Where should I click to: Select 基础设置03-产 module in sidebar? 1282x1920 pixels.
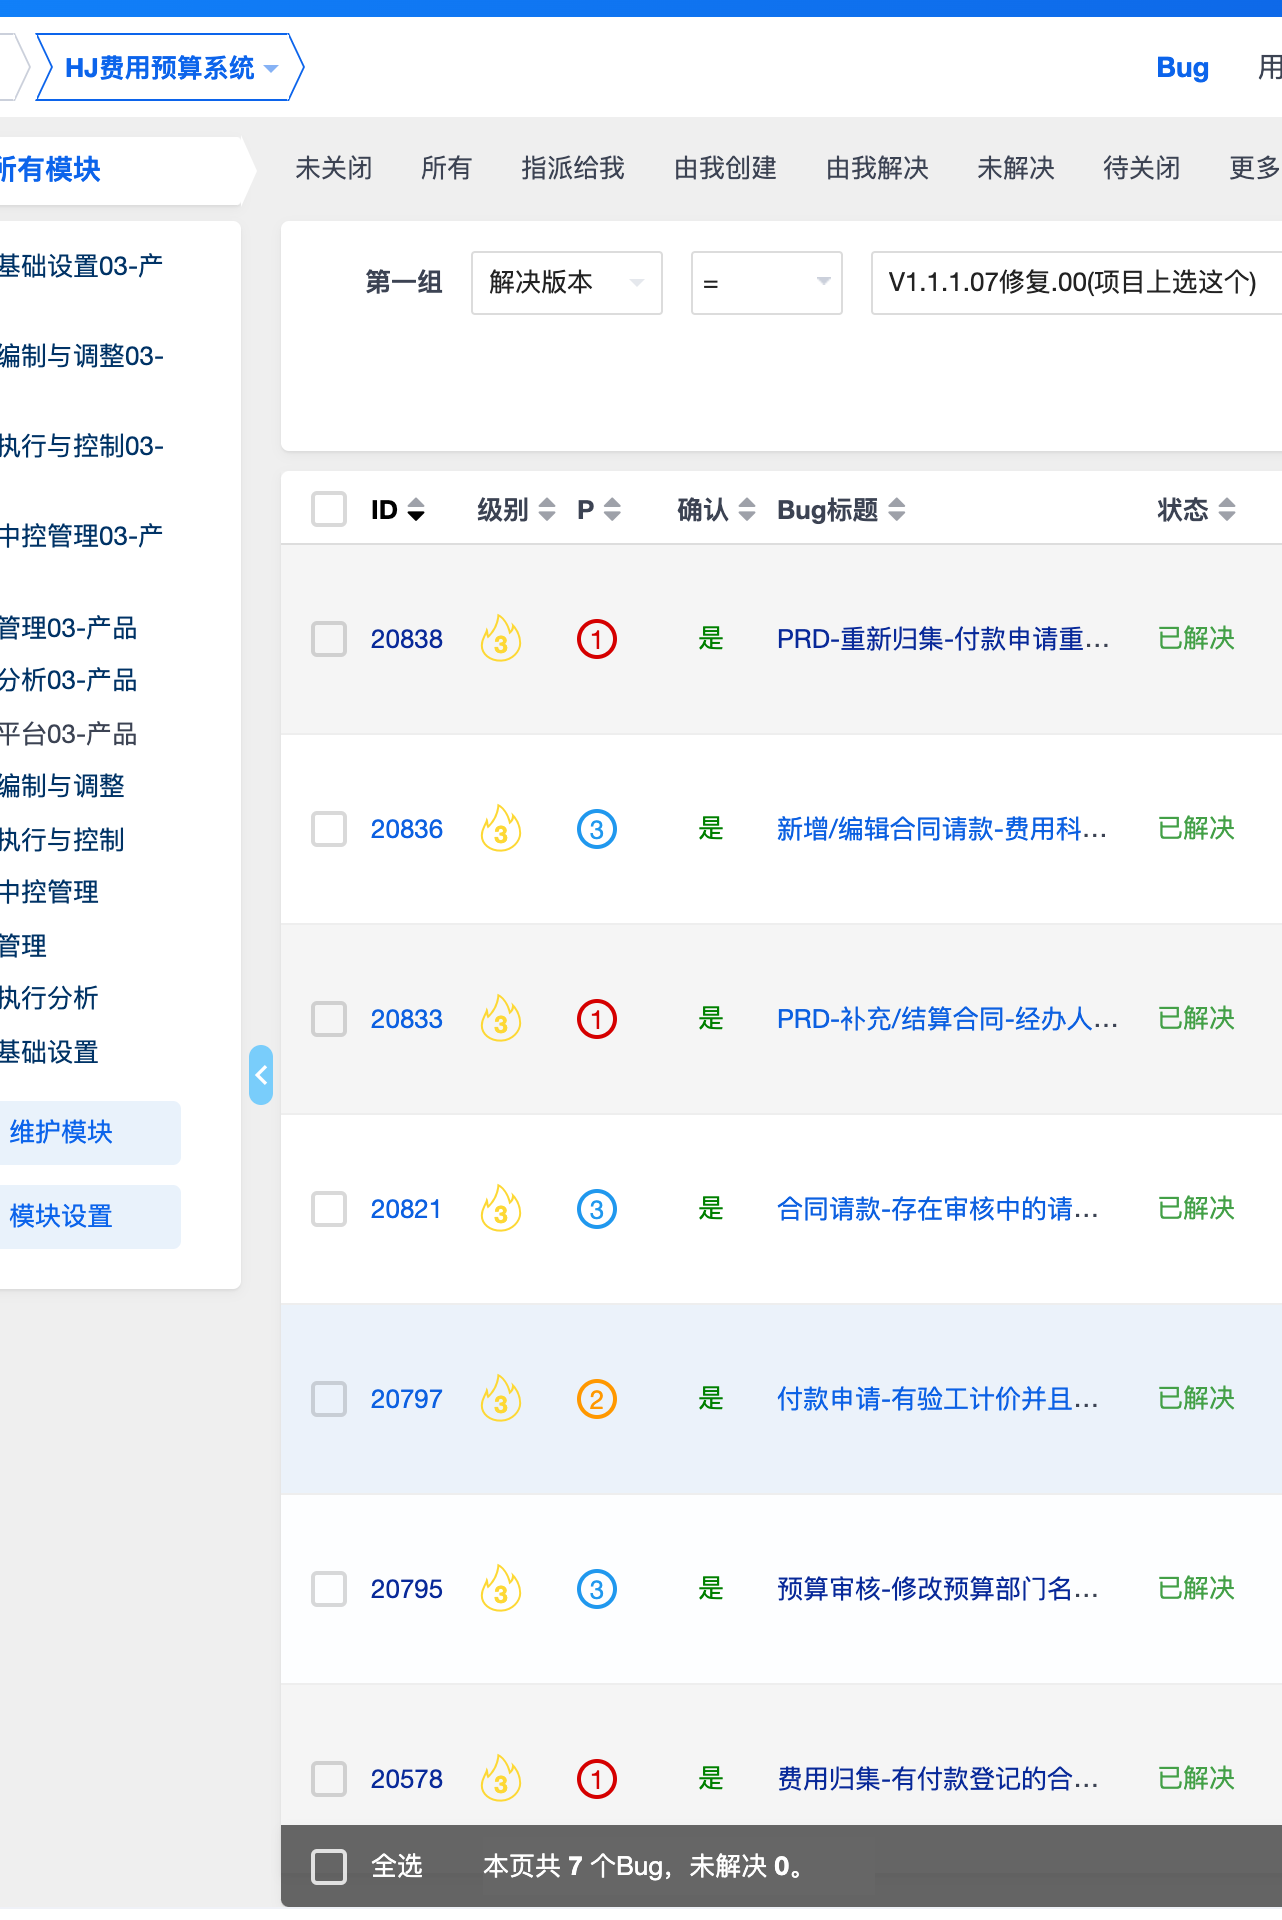coord(81,266)
